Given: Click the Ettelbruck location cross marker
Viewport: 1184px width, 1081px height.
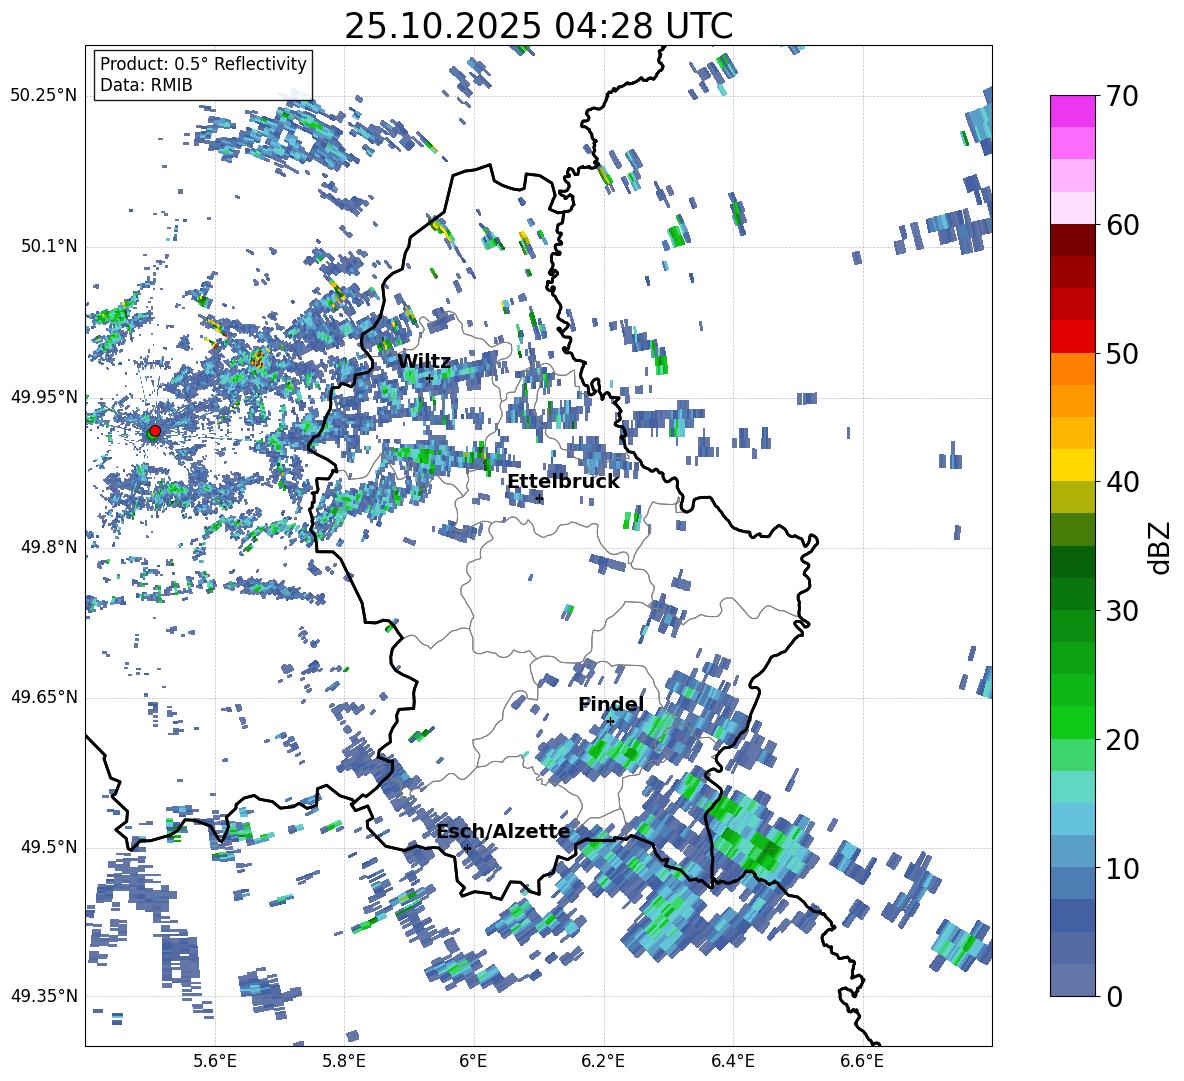Looking at the screenshot, I should click(539, 498).
